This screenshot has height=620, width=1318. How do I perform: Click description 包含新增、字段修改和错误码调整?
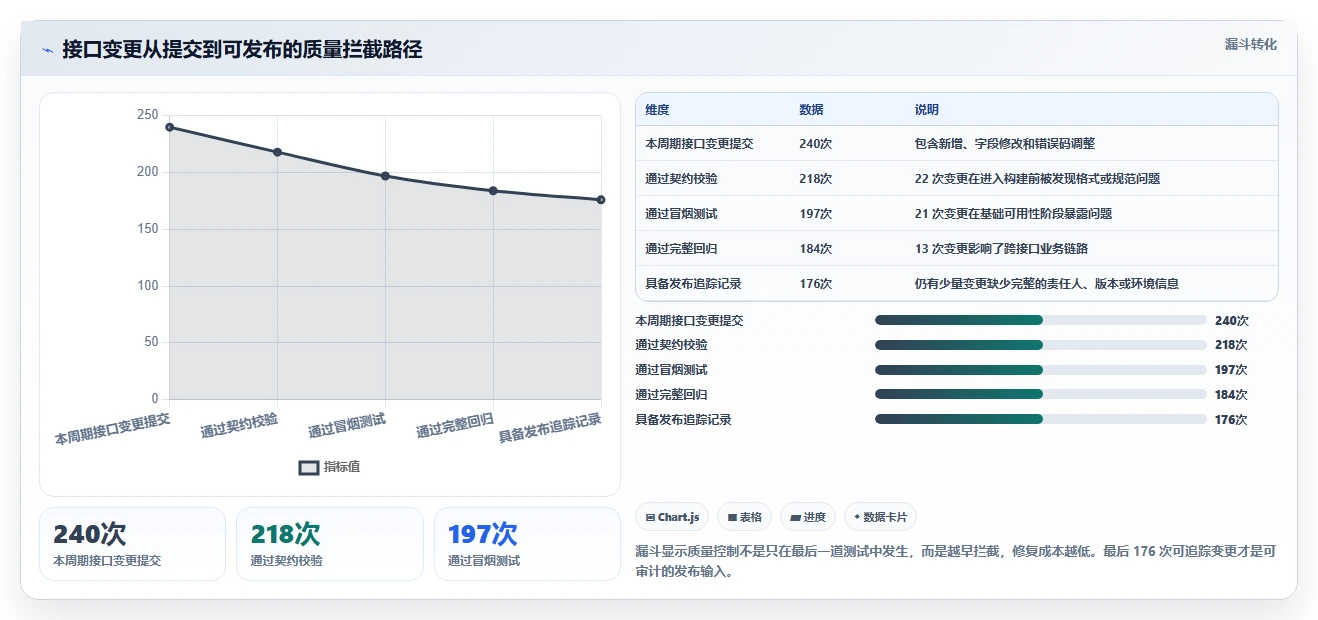[x=1005, y=144]
